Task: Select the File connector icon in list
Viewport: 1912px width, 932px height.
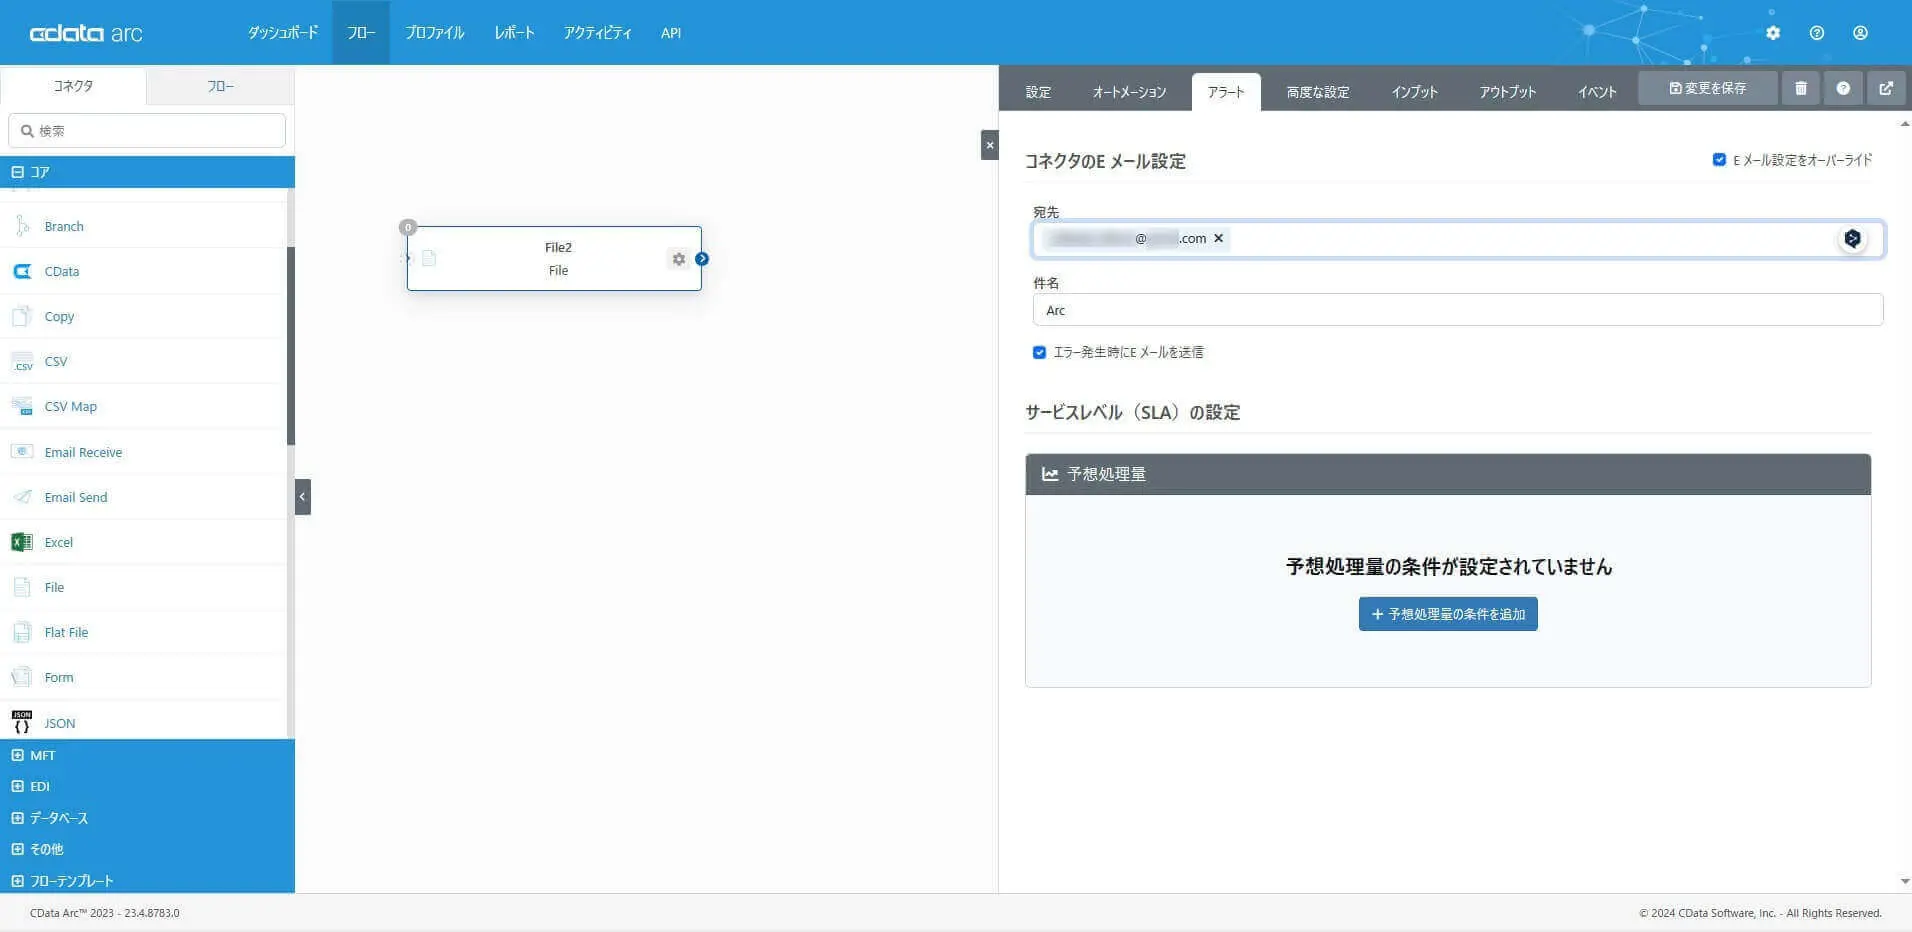Action: click(22, 587)
